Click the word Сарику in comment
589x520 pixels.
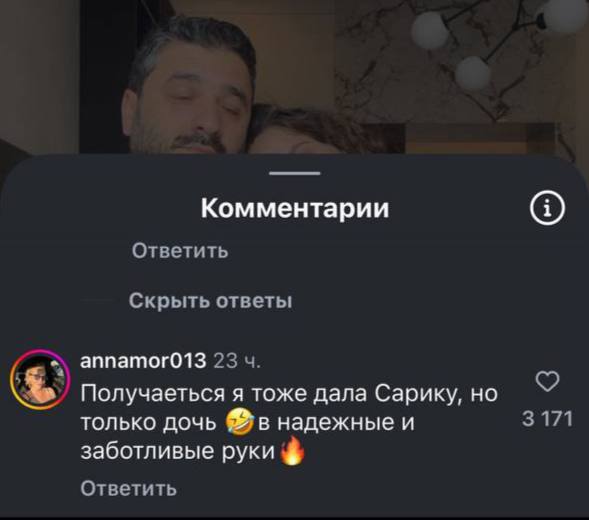pos(415,395)
